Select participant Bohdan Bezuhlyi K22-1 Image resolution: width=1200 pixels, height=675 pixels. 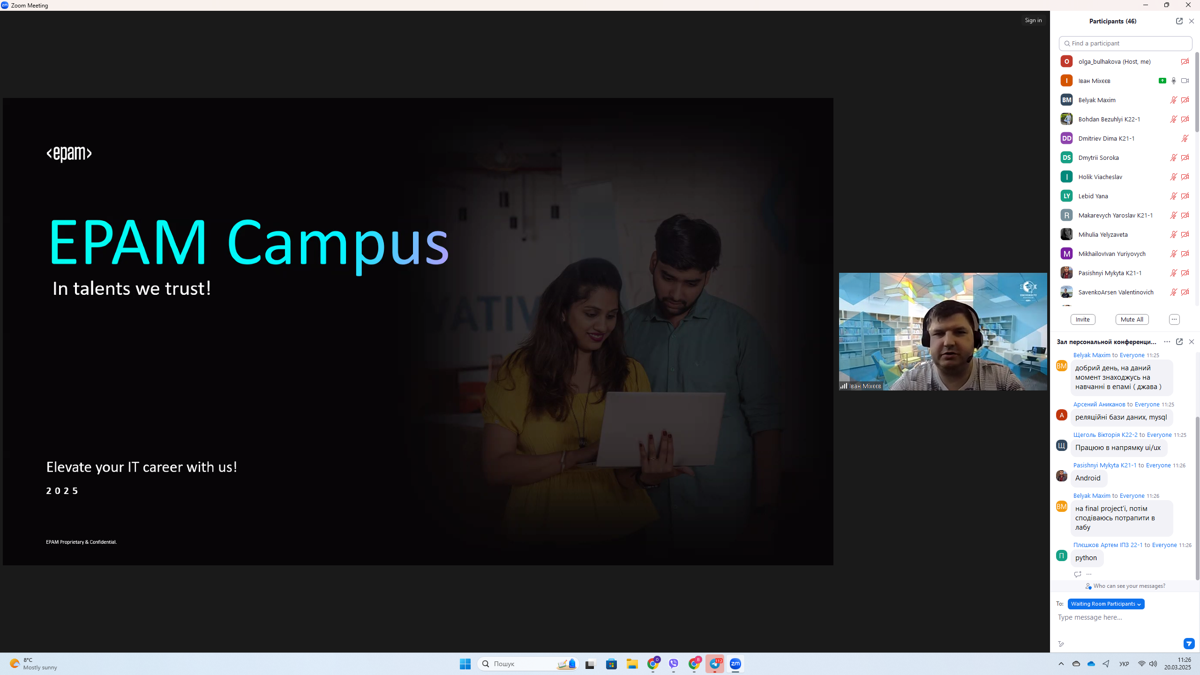(x=1125, y=119)
